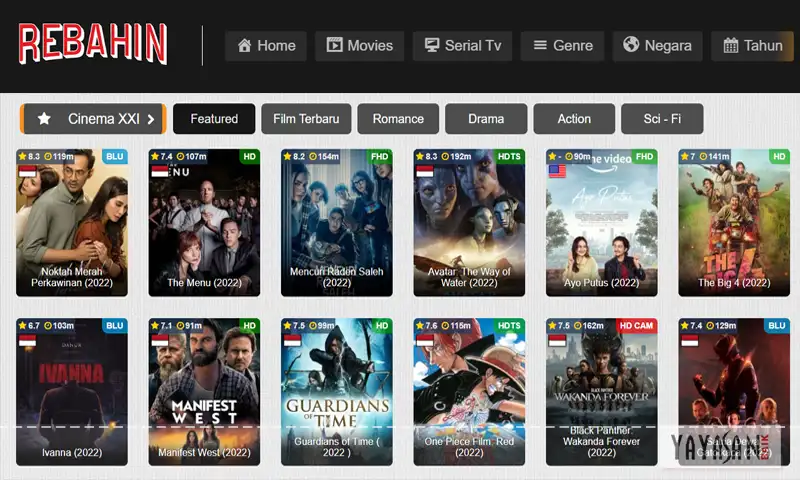Open The Big 4 (2022) title link

pos(734,283)
